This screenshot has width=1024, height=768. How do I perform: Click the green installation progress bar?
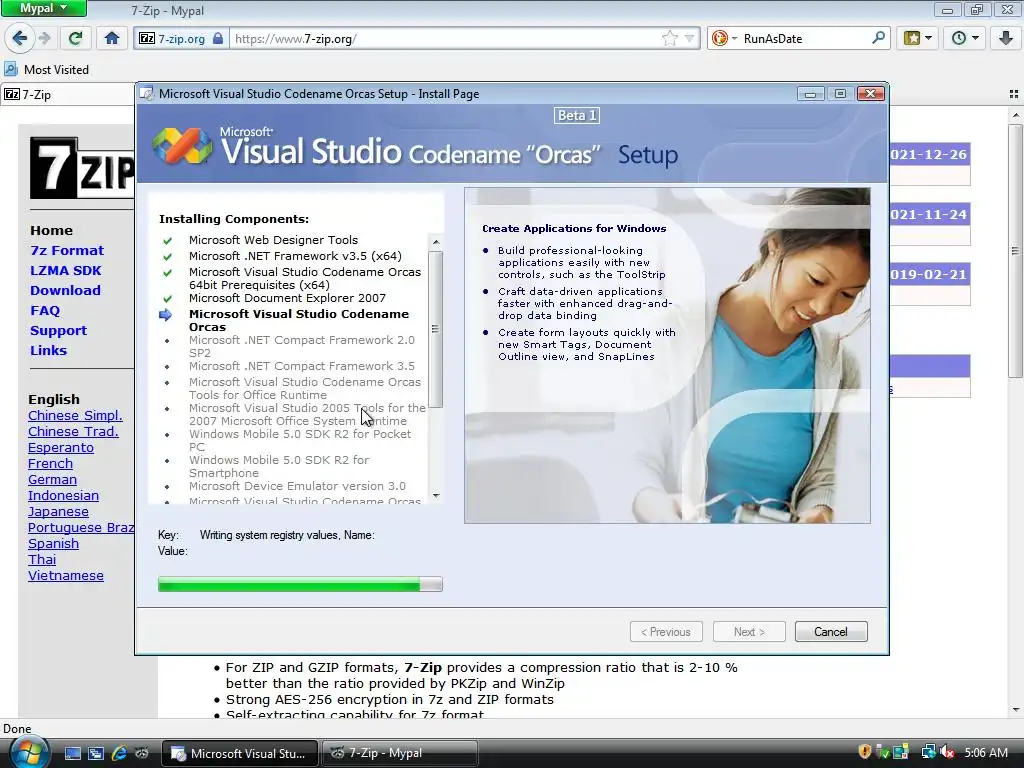(x=300, y=584)
